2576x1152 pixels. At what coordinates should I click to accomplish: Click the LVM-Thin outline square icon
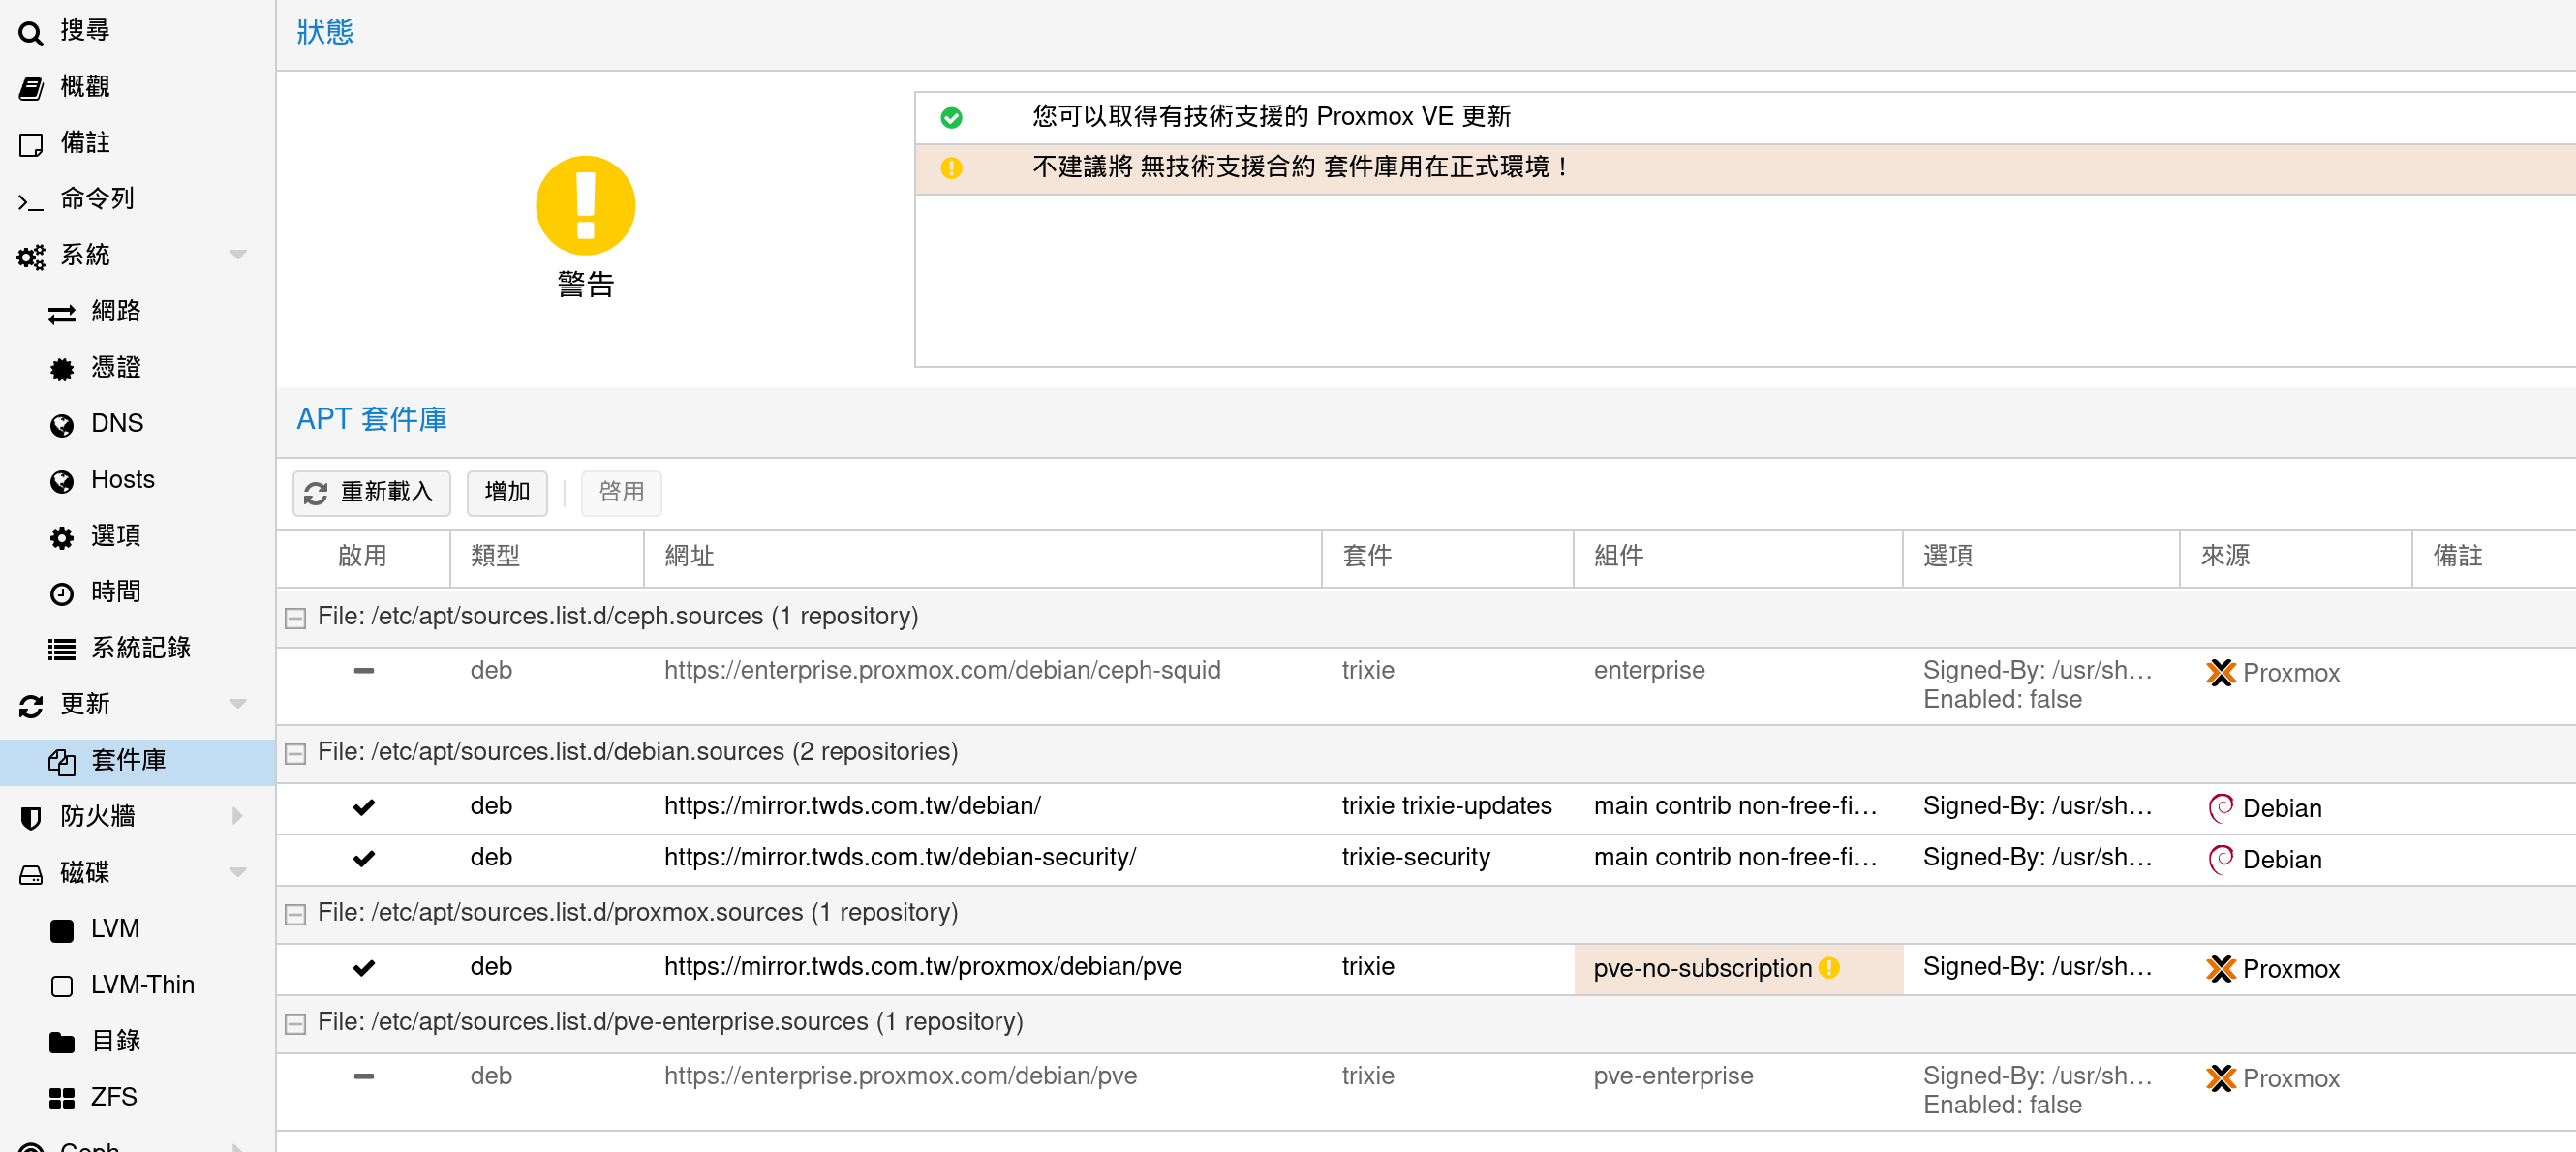pos(62,987)
